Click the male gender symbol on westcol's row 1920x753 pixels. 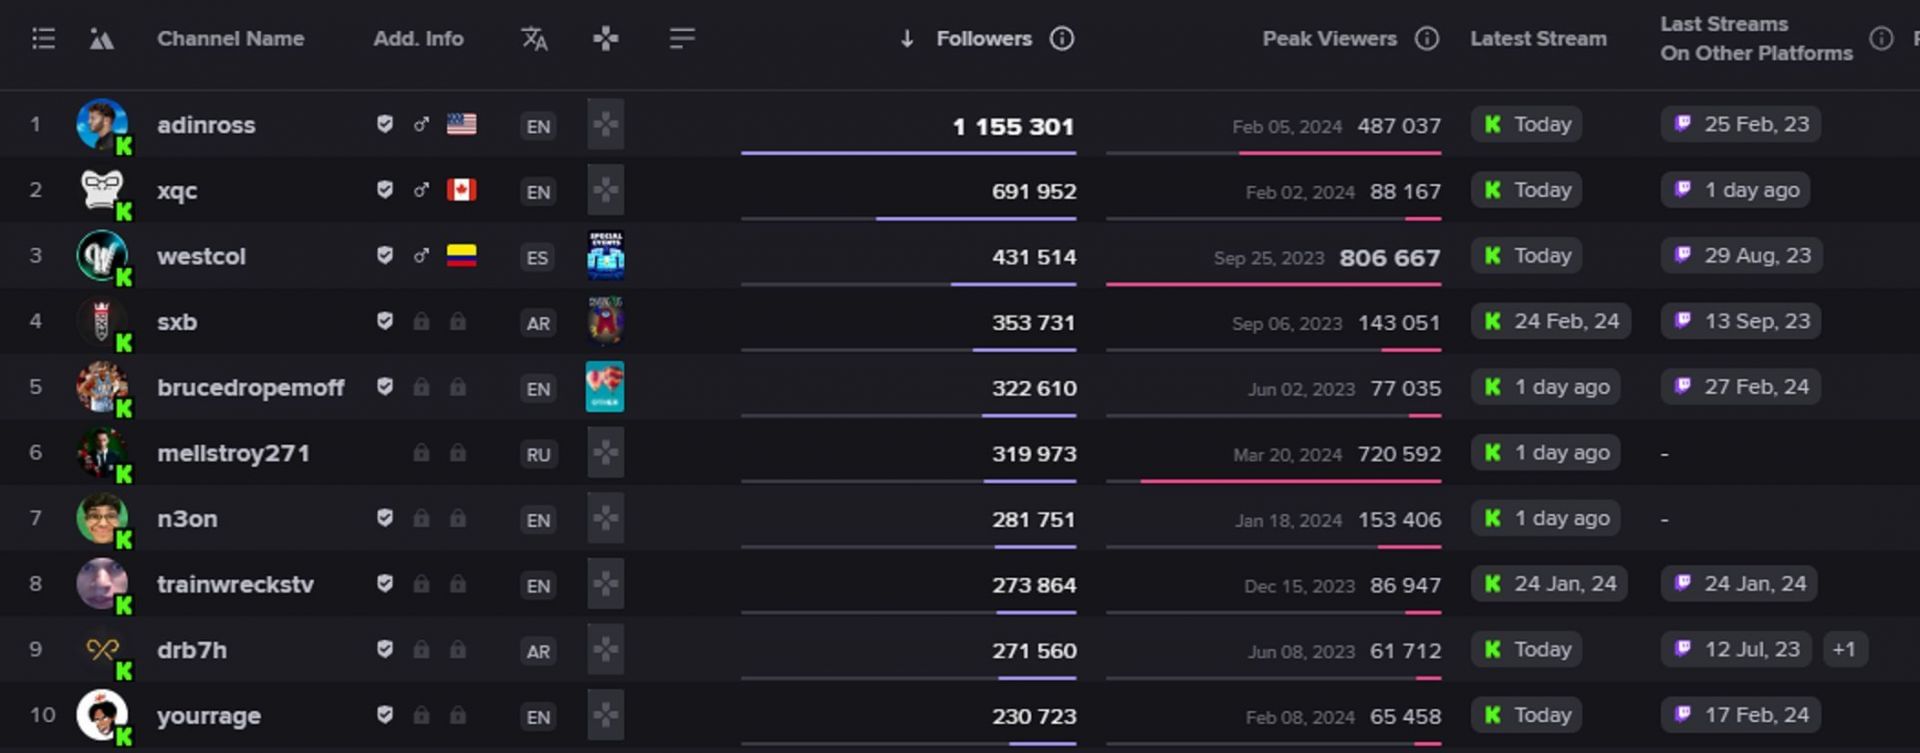(420, 256)
